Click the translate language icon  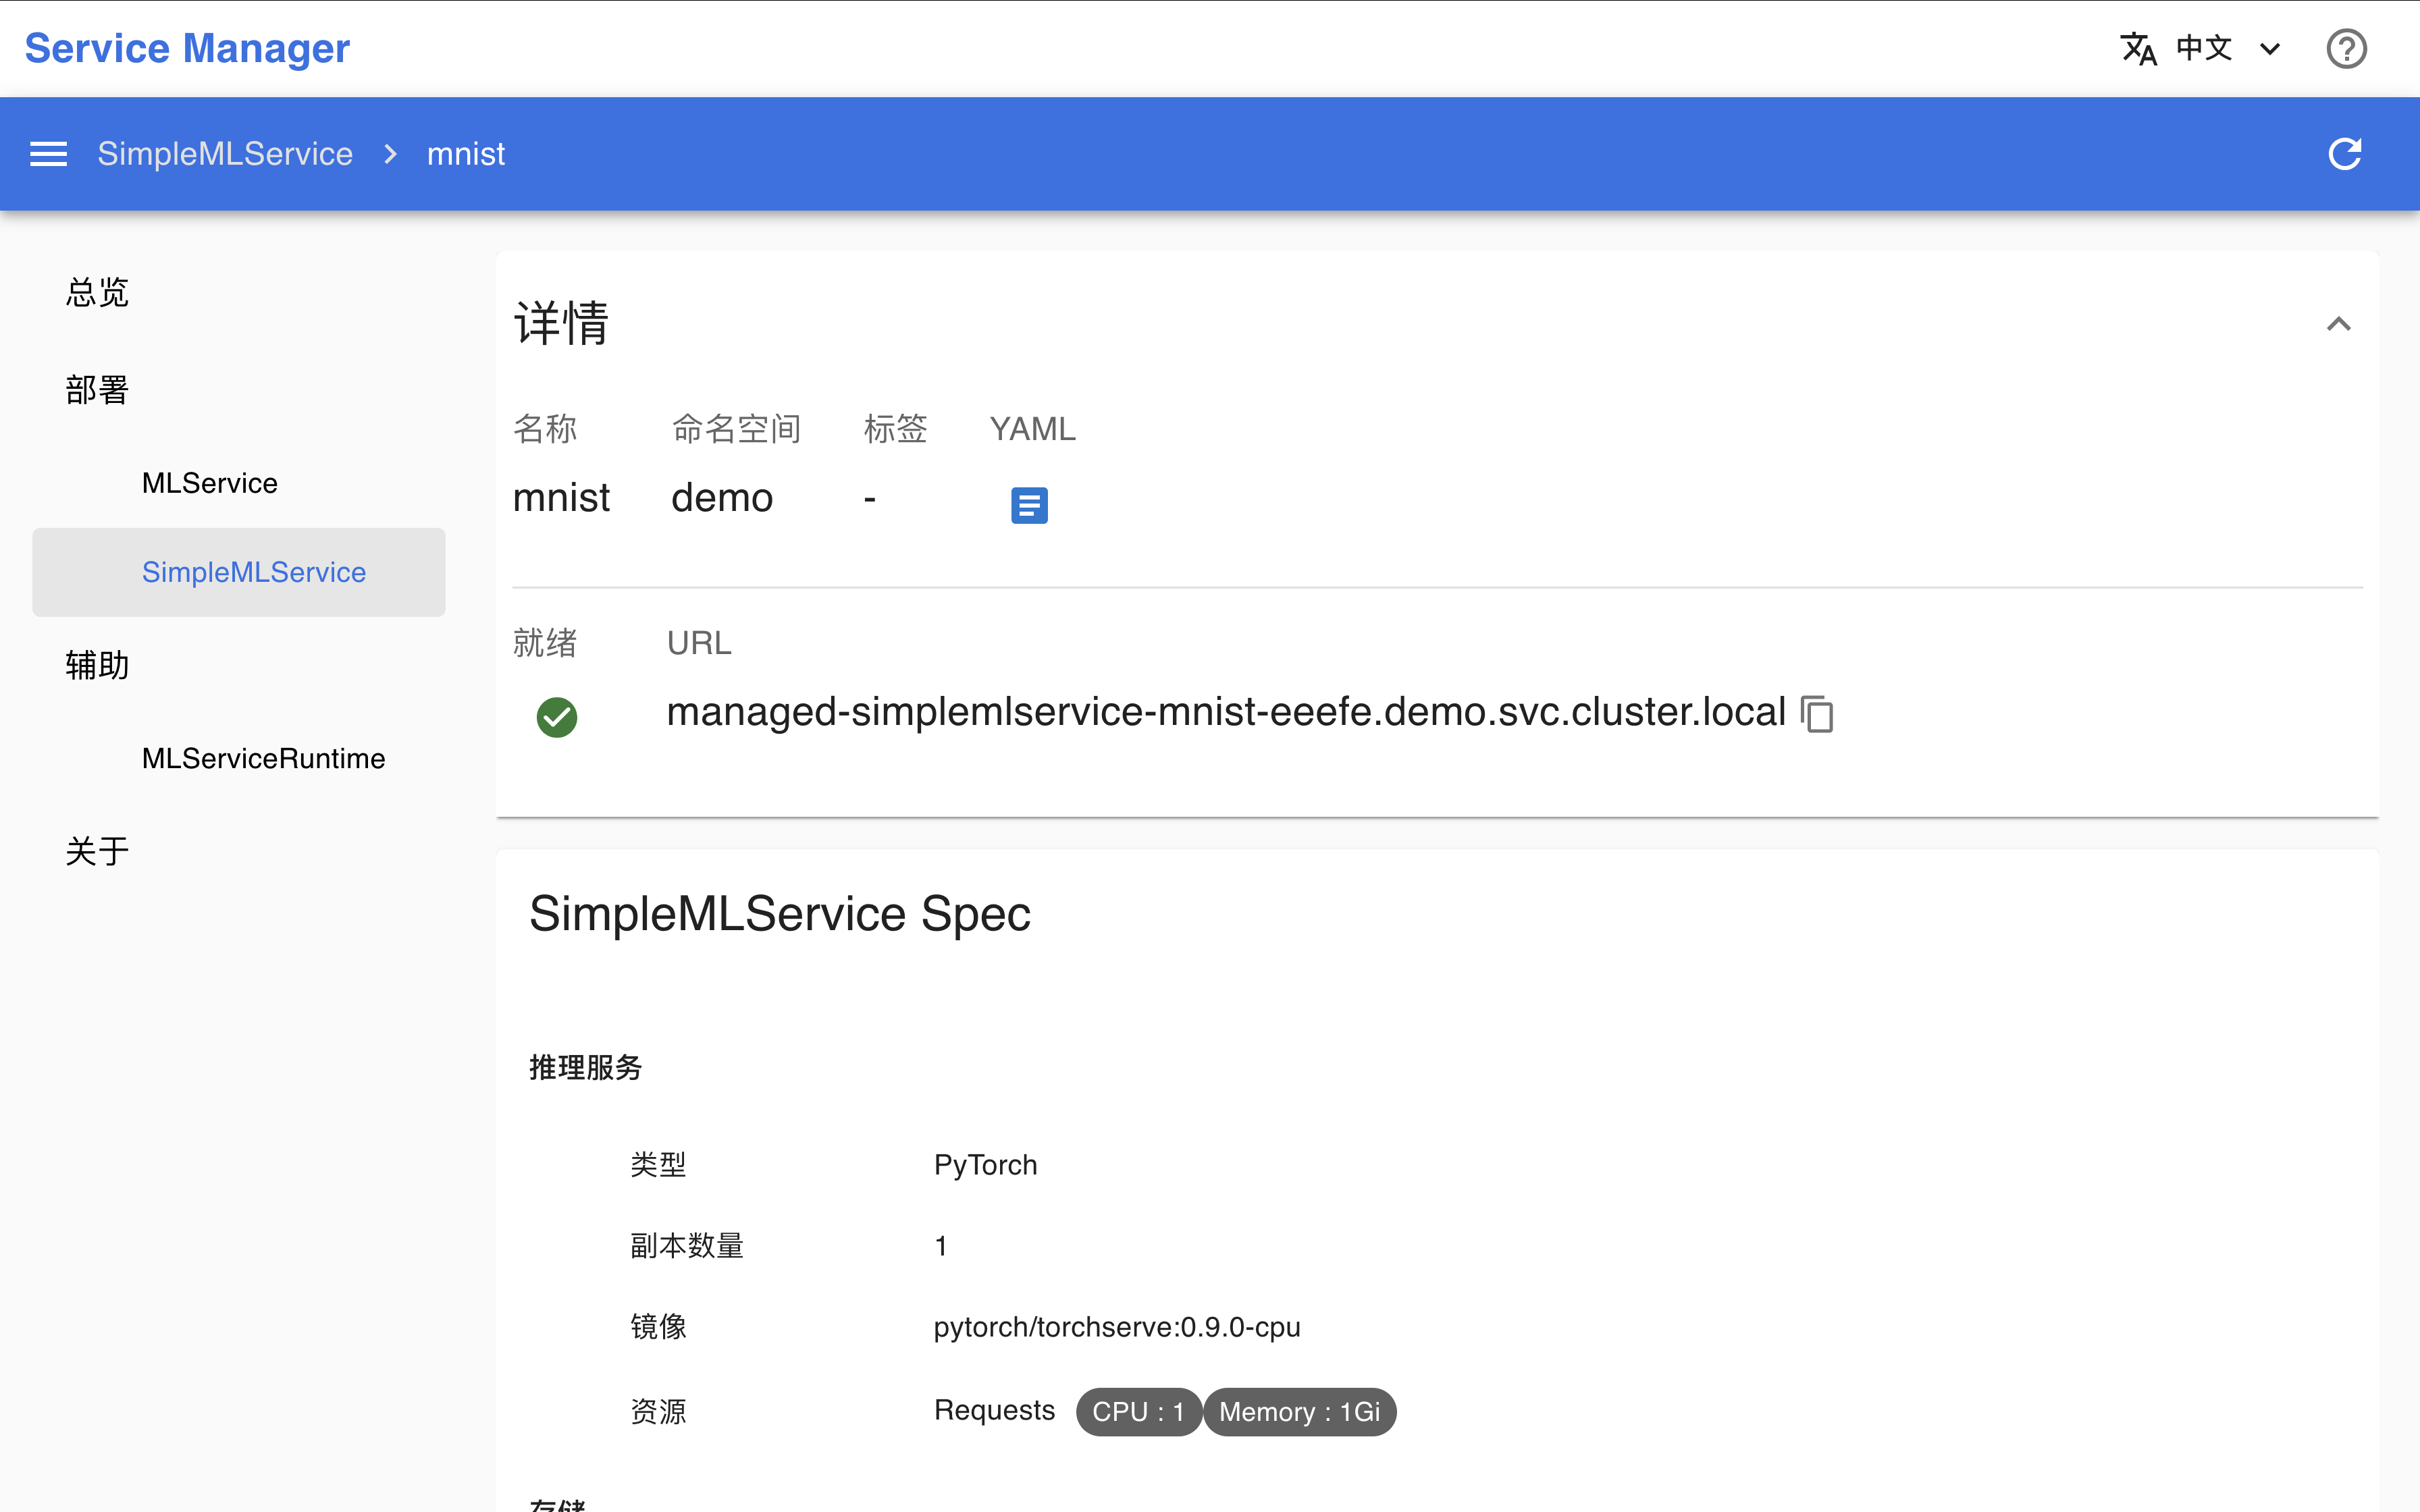[2138, 48]
